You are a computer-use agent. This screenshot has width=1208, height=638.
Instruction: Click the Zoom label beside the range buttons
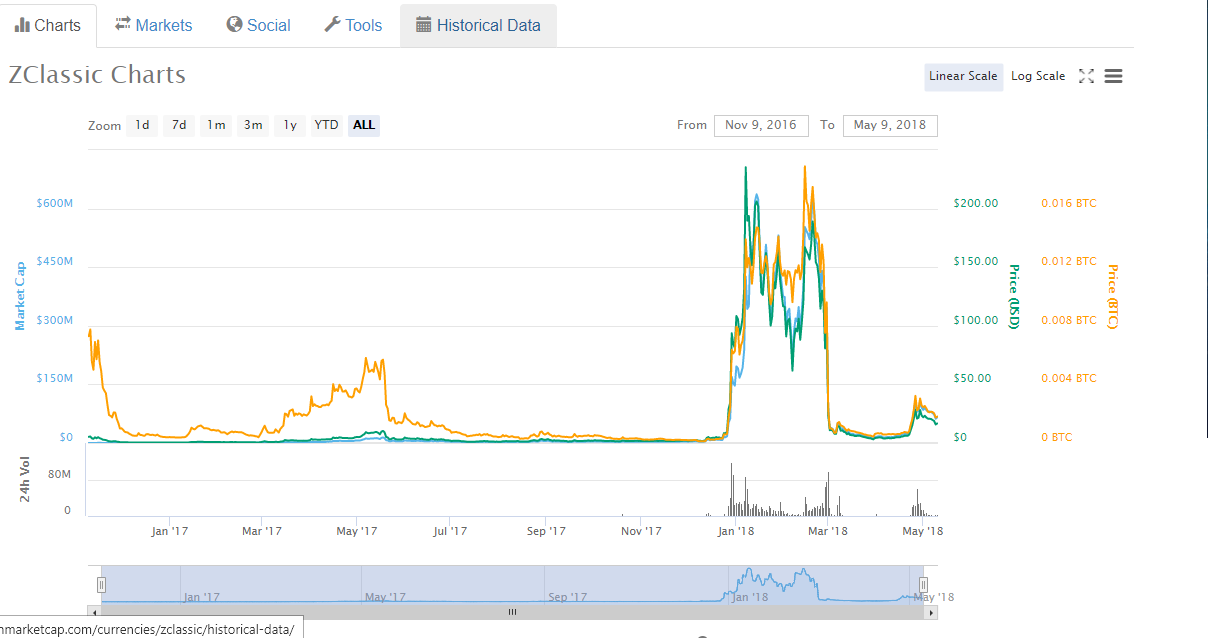pos(105,126)
